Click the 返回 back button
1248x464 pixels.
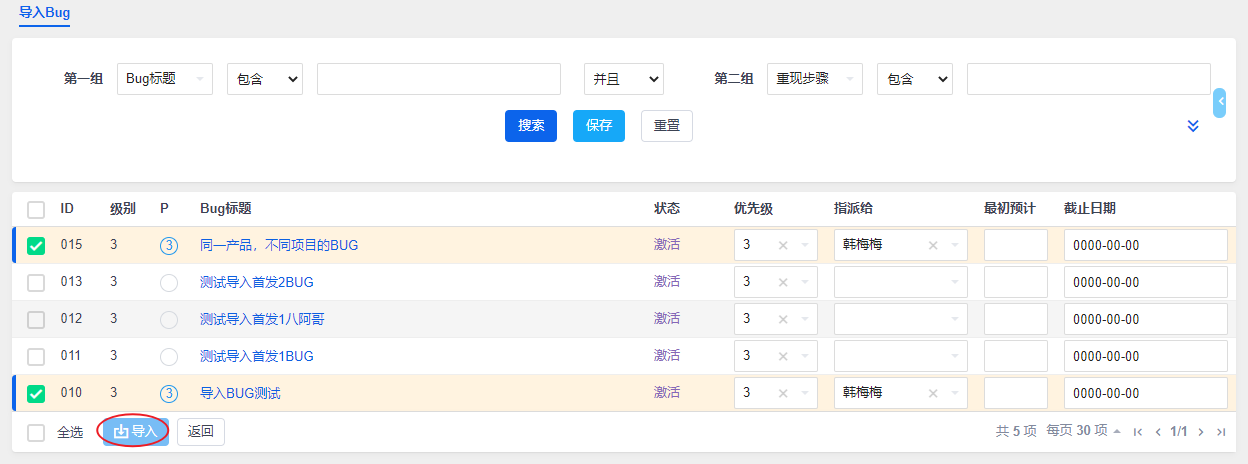click(x=201, y=432)
